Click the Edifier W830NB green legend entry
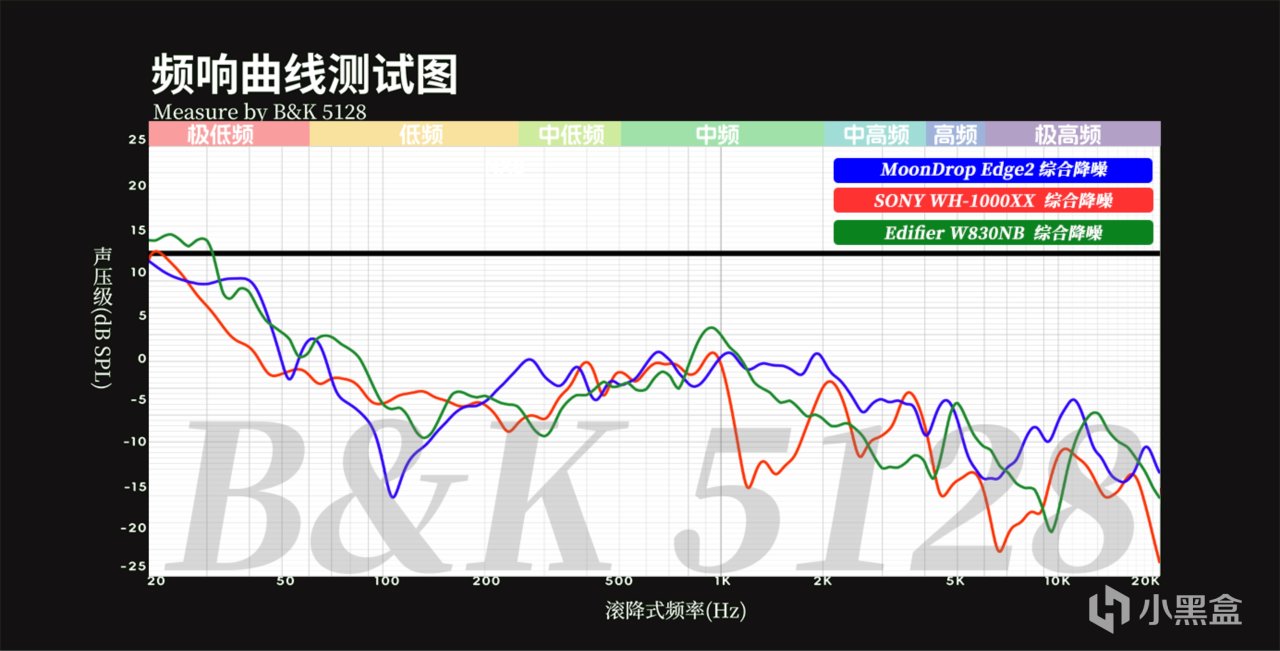 [992, 233]
